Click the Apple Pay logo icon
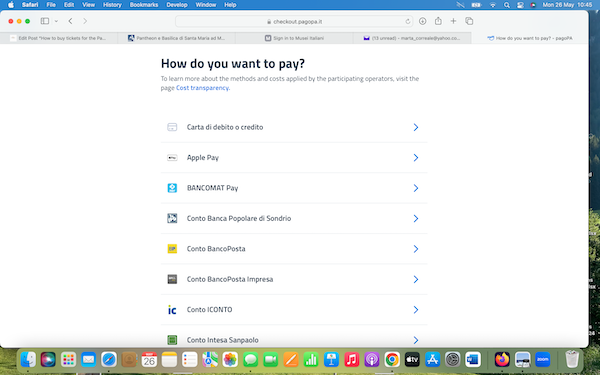Image resolution: width=600 pixels, height=375 pixels. [172, 158]
